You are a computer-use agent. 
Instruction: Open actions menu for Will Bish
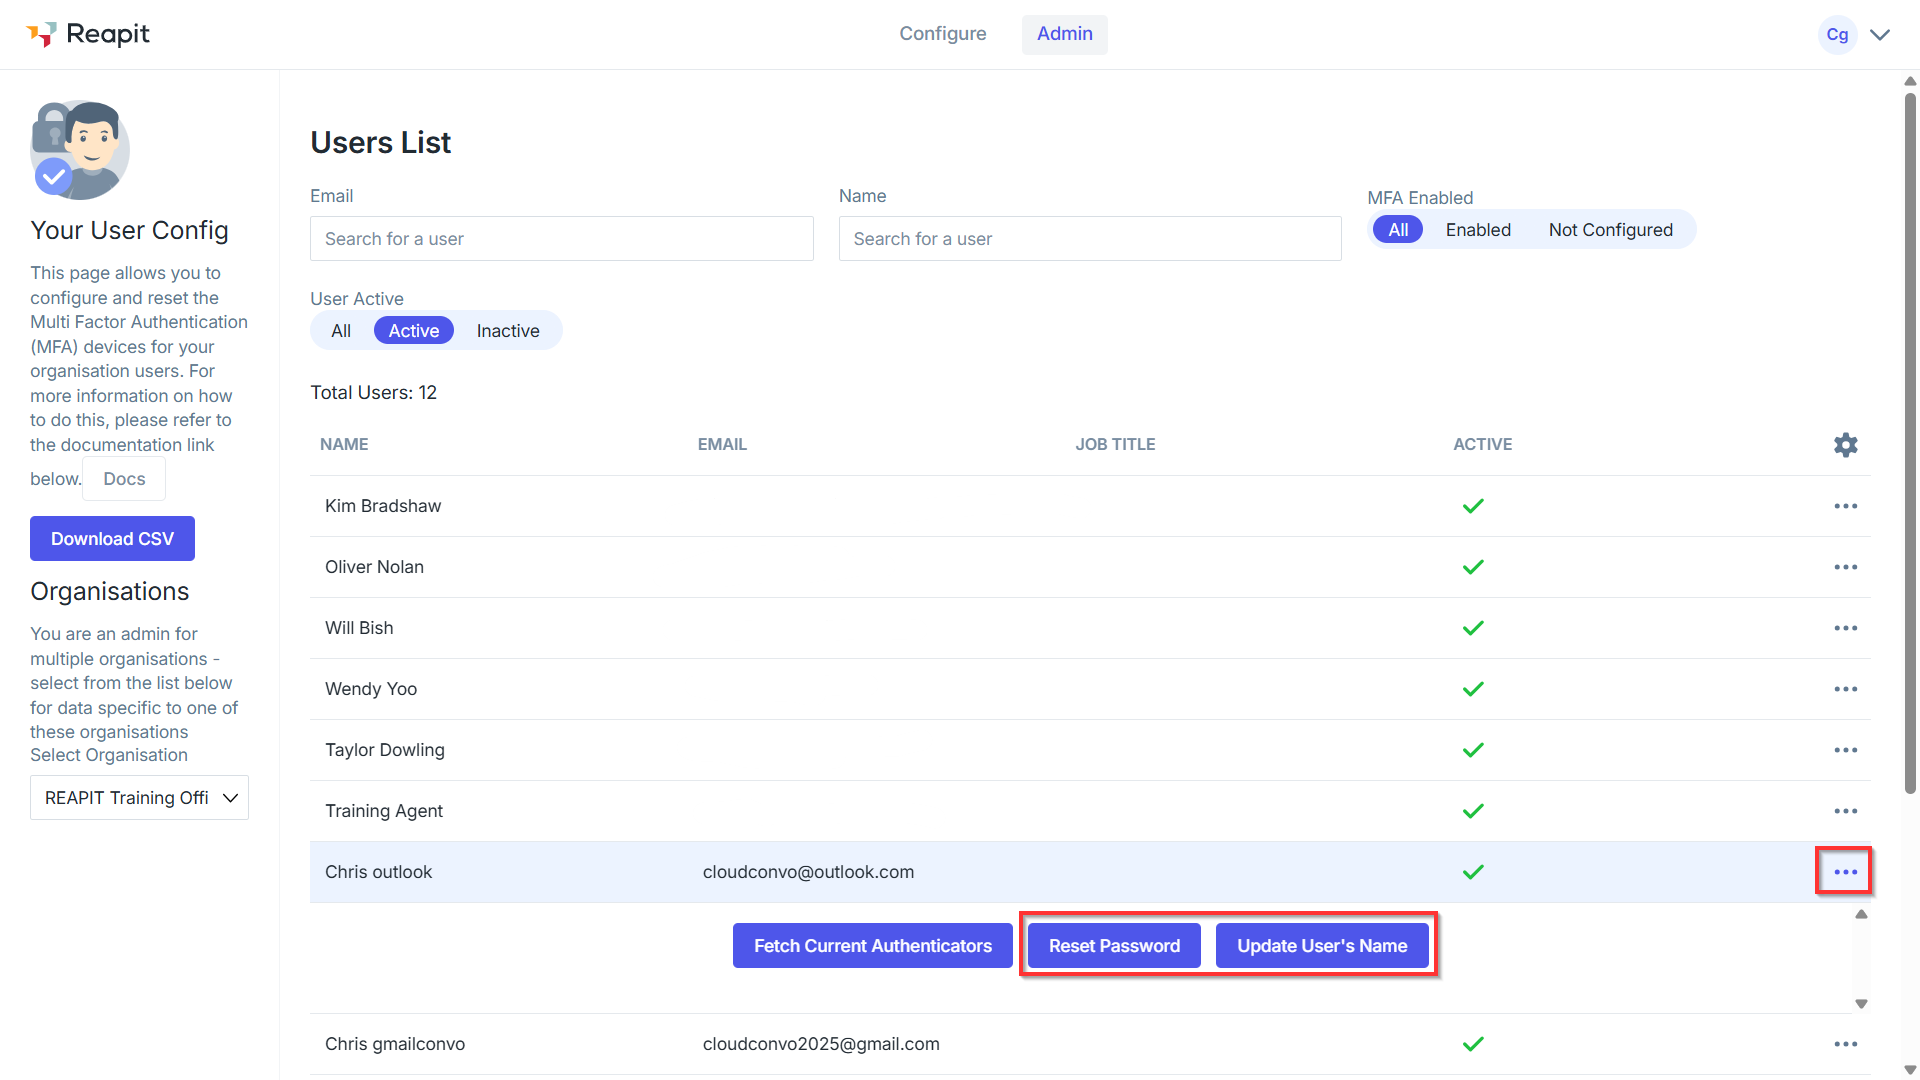[1845, 628]
